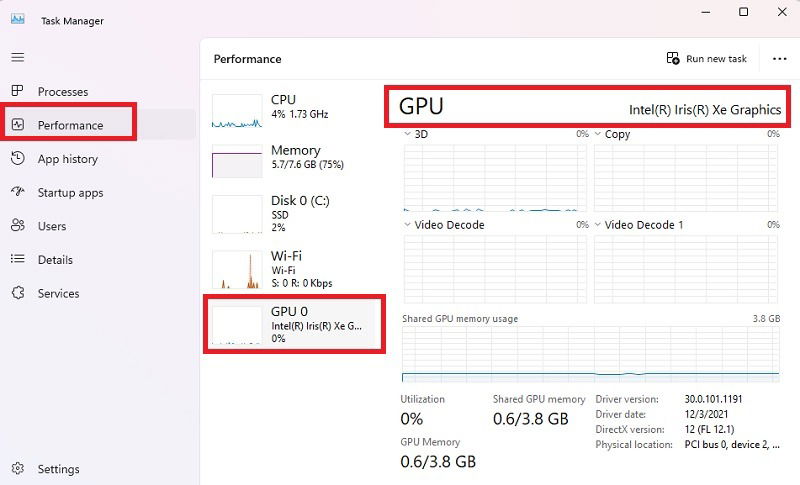Click the Details list icon
The width and height of the screenshot is (800, 485).
point(17,259)
